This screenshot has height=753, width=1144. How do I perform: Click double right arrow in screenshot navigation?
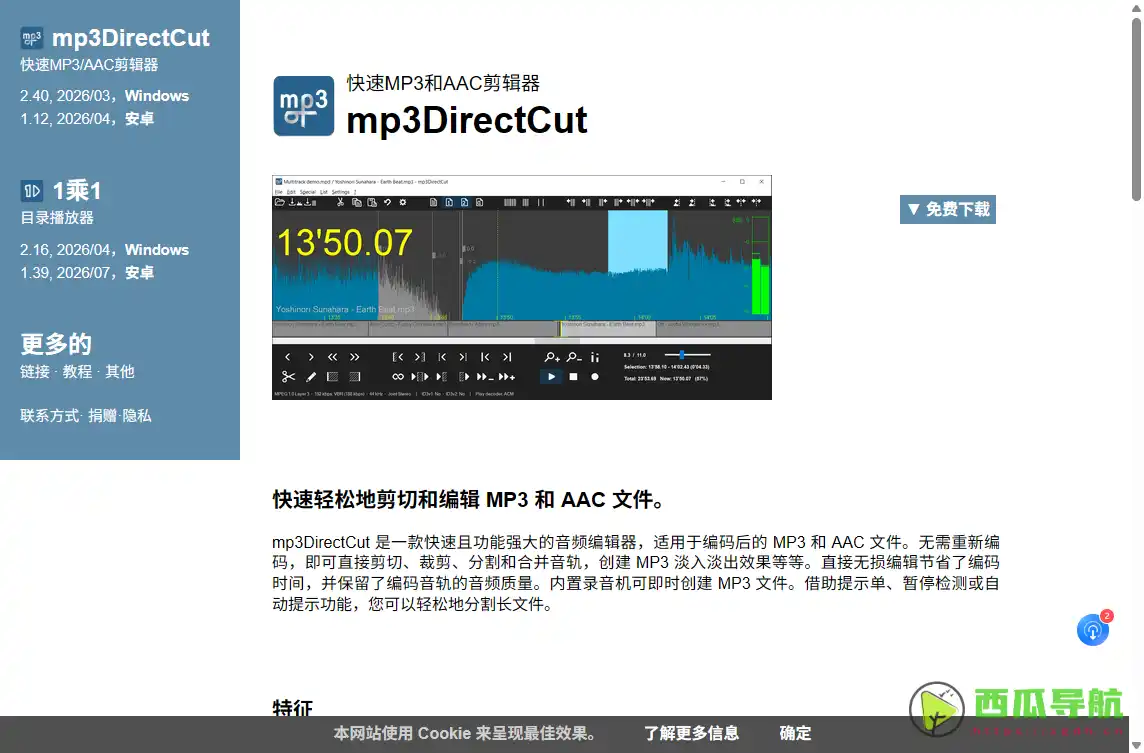pos(355,357)
